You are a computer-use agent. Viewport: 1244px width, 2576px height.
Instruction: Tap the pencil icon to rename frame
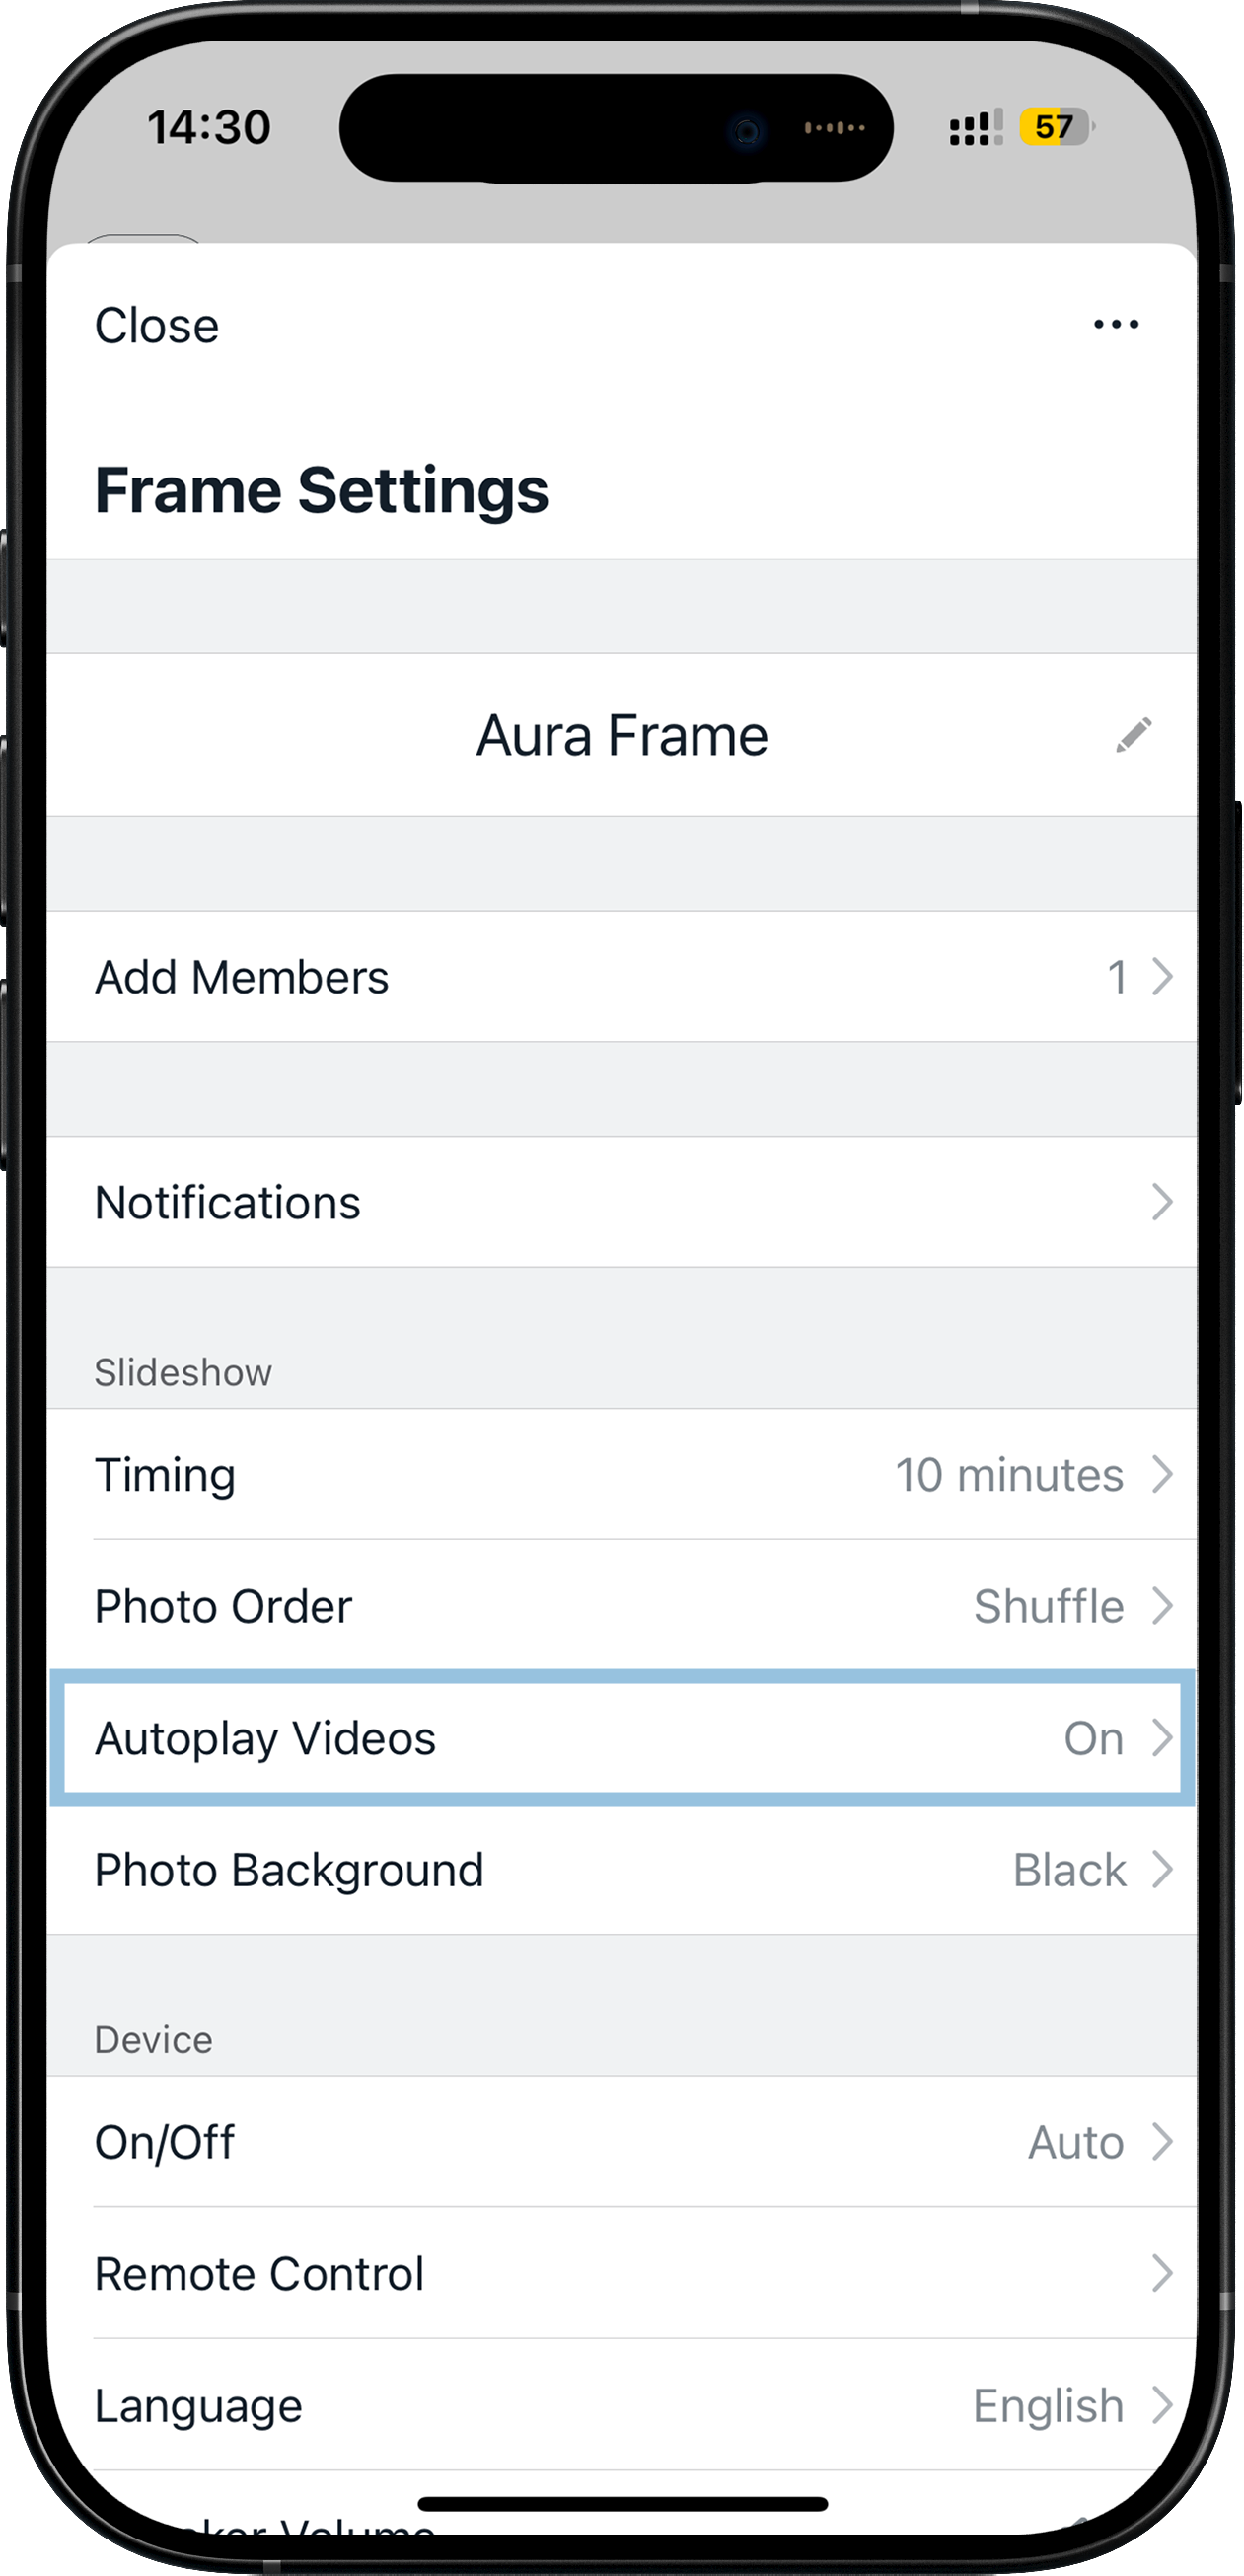point(1133,735)
